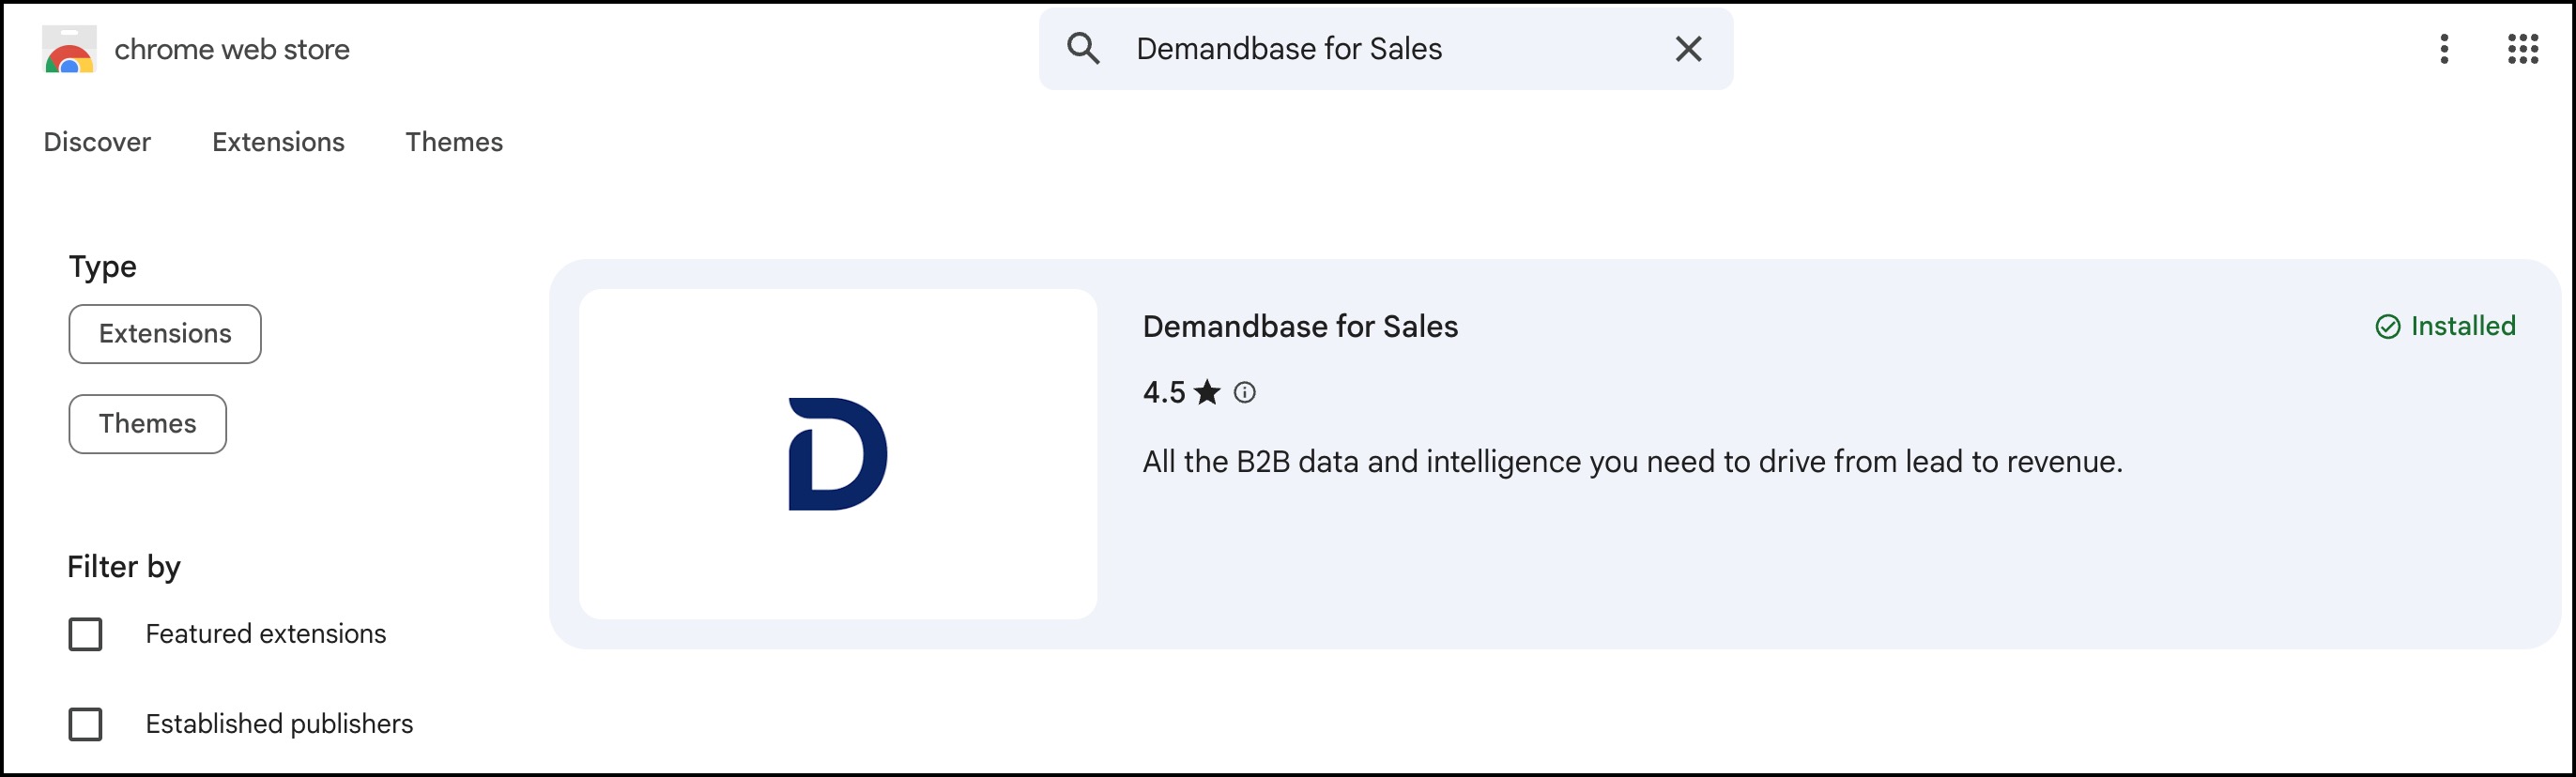Filter type by Extensions chip

165,334
